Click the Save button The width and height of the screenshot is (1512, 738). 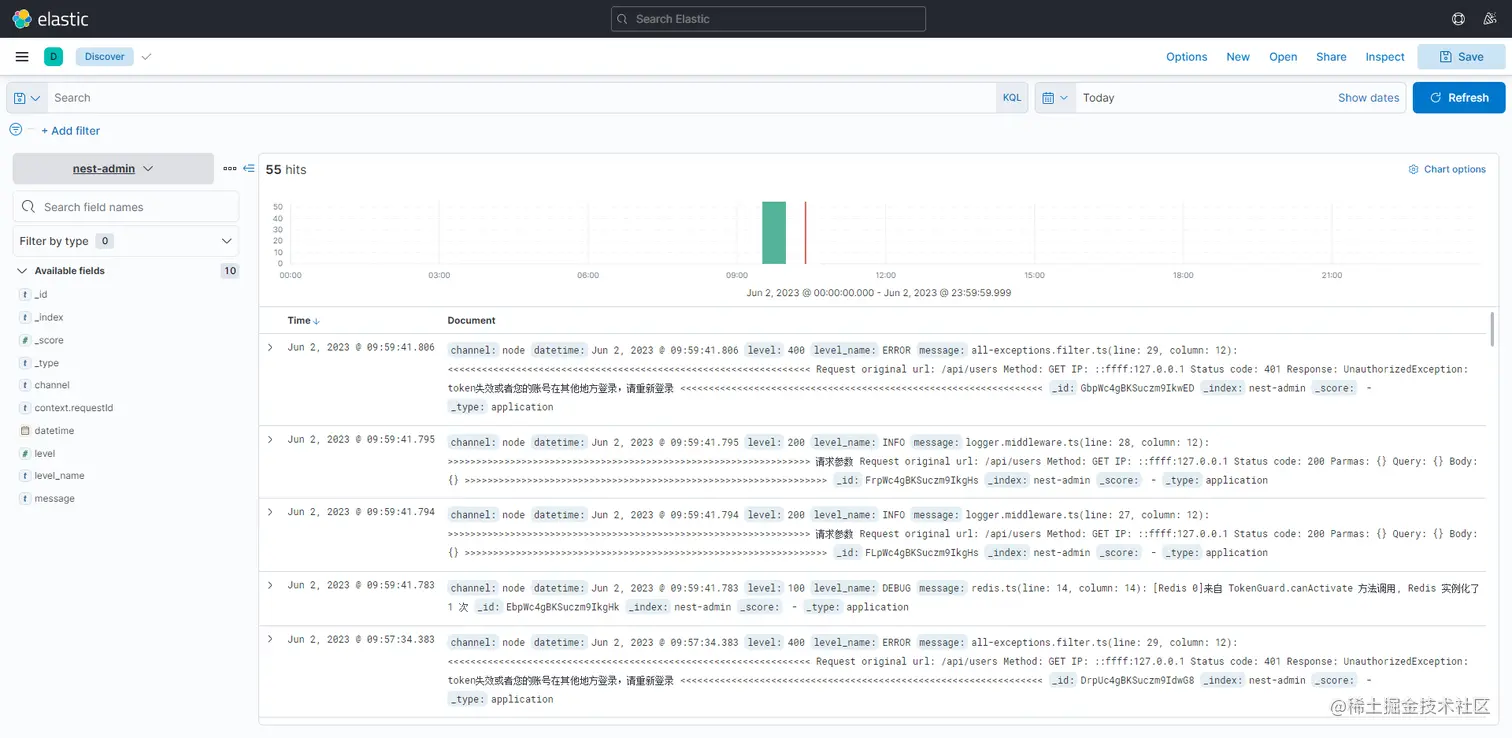pos(1461,57)
